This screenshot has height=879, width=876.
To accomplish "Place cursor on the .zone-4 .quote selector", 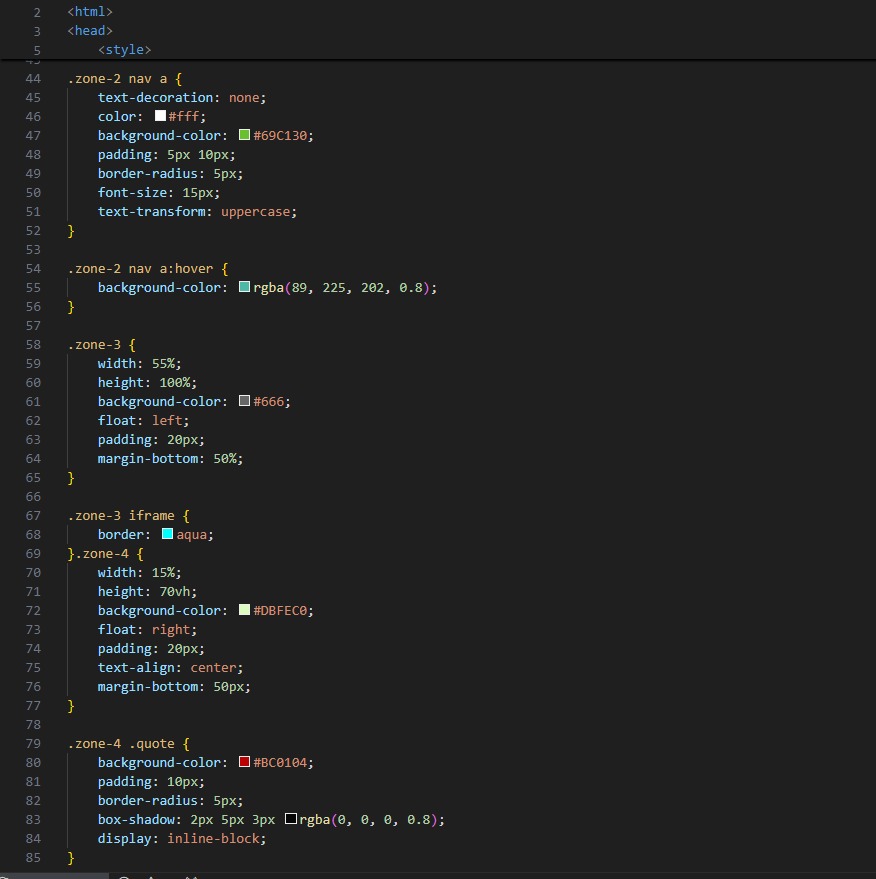I will [x=121, y=744].
